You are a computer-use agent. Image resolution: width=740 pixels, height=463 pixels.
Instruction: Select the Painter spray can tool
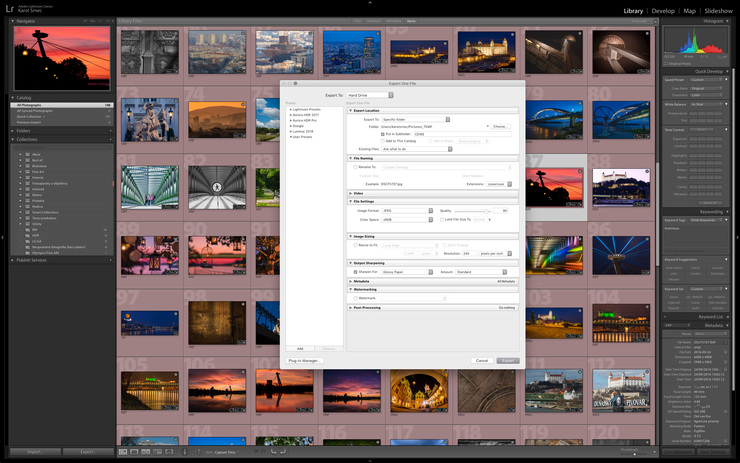(185, 452)
